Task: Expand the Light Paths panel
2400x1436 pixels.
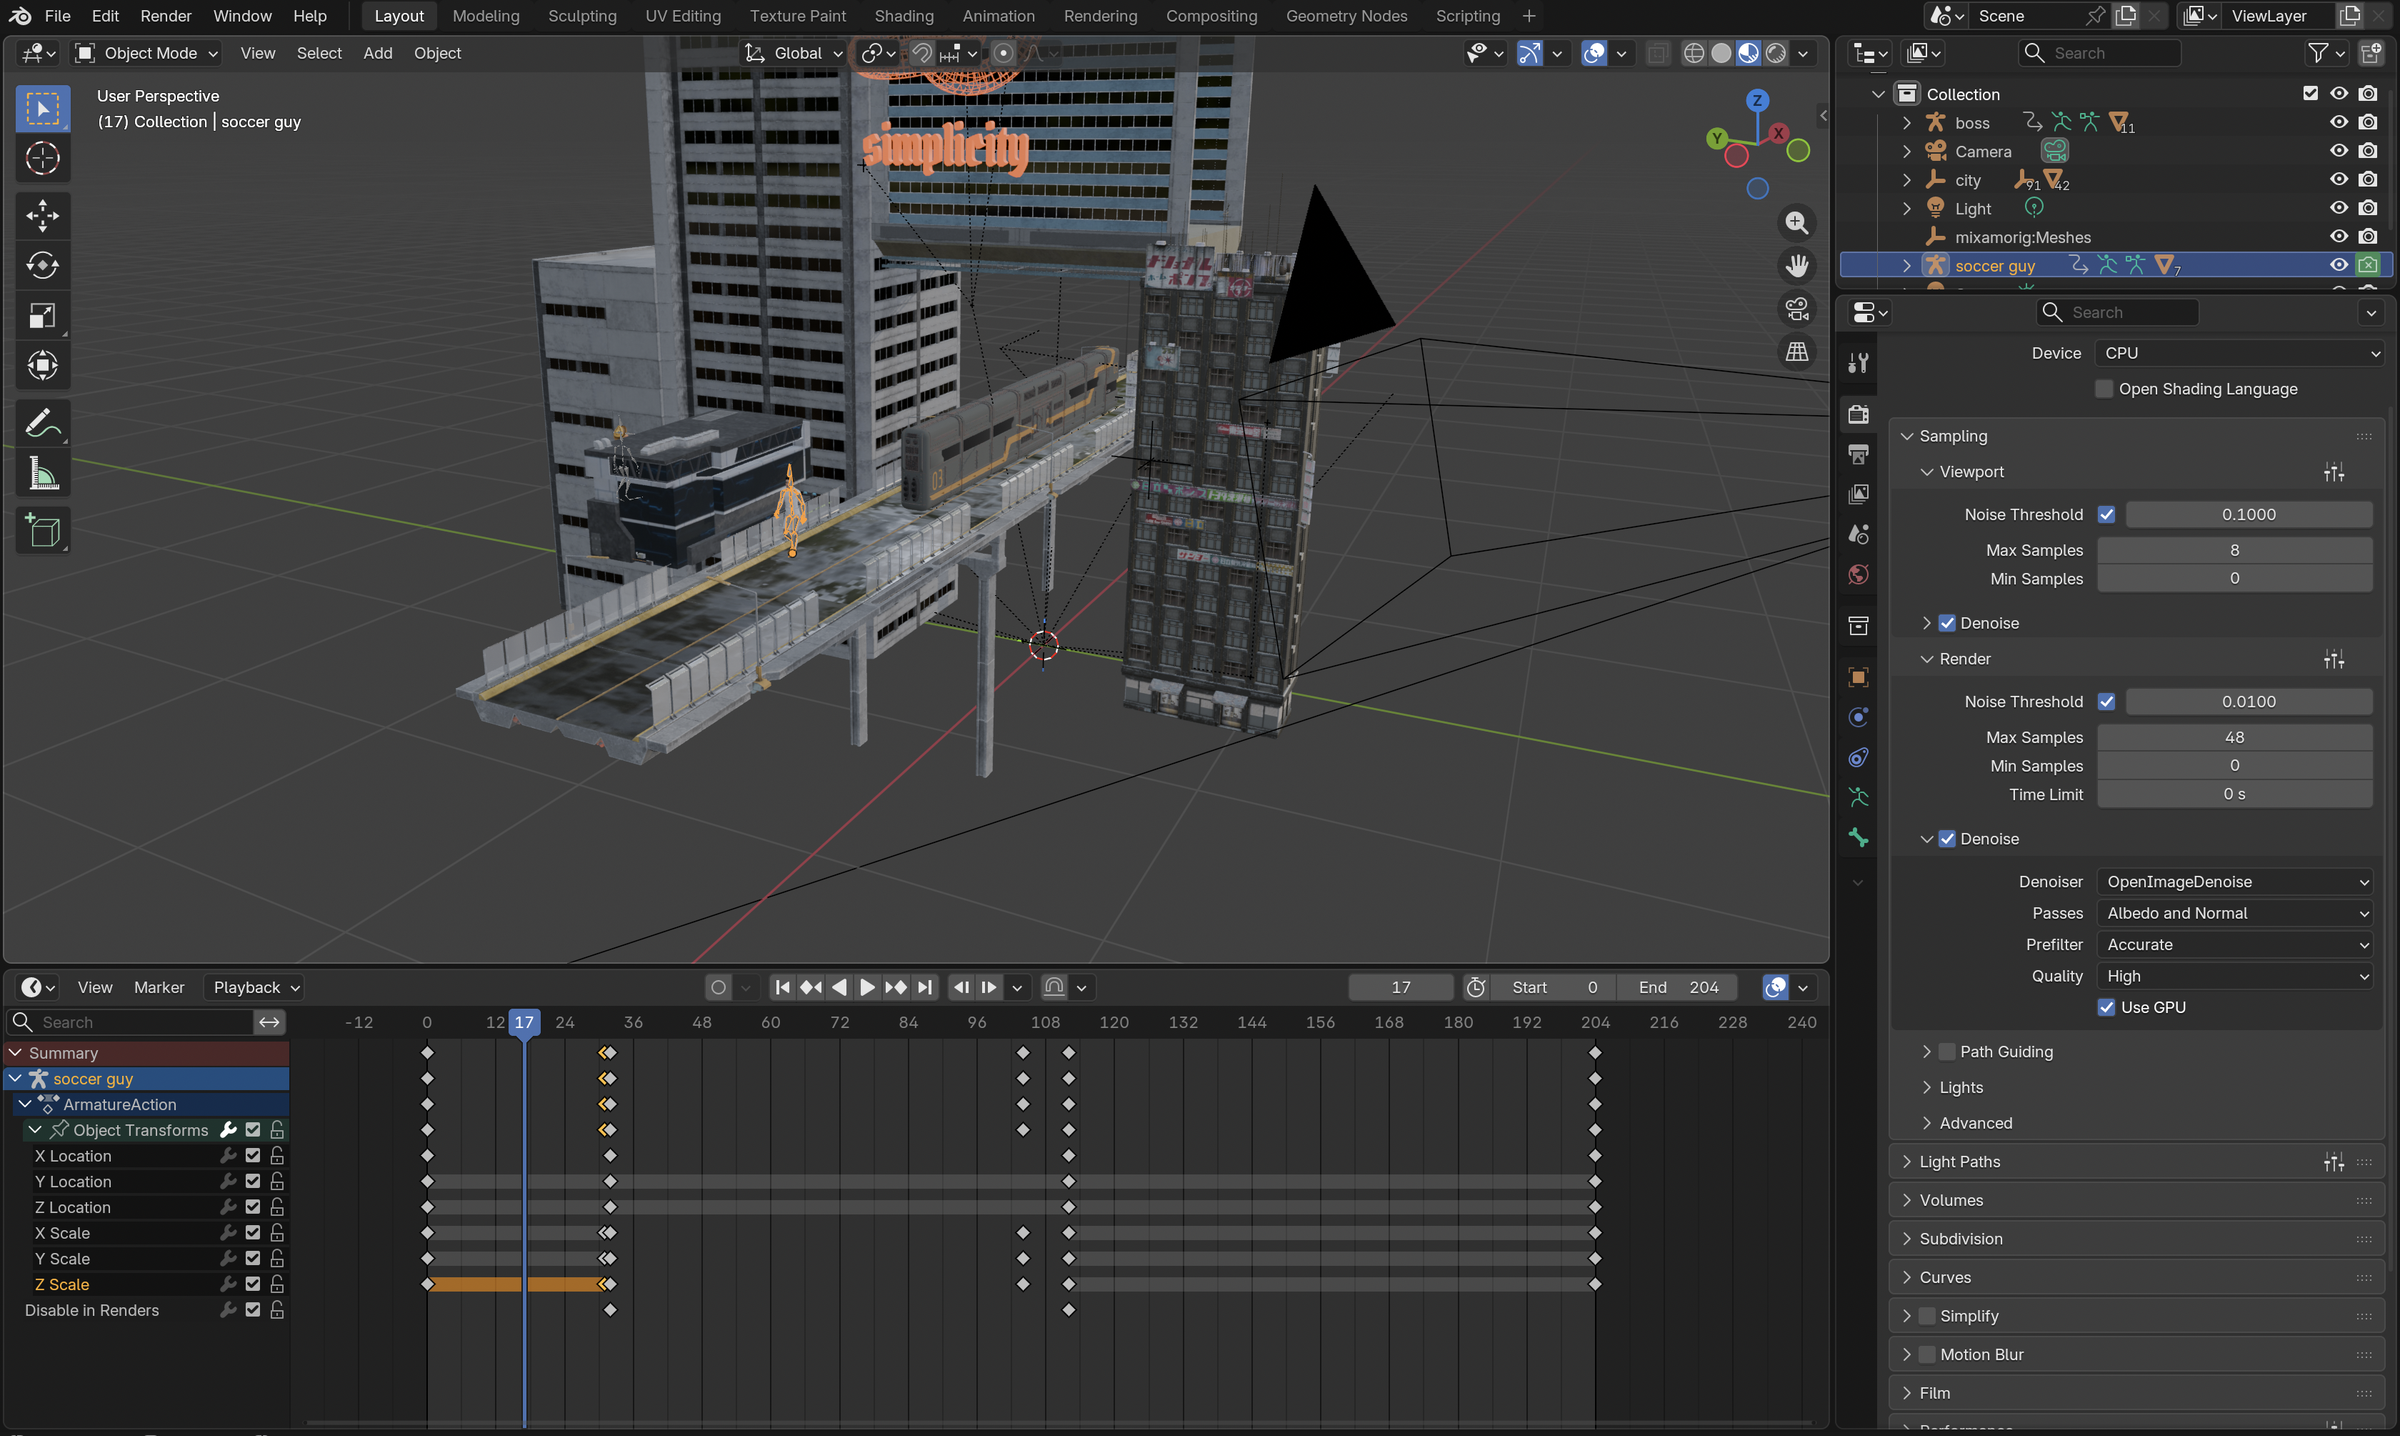Action: (1959, 1161)
